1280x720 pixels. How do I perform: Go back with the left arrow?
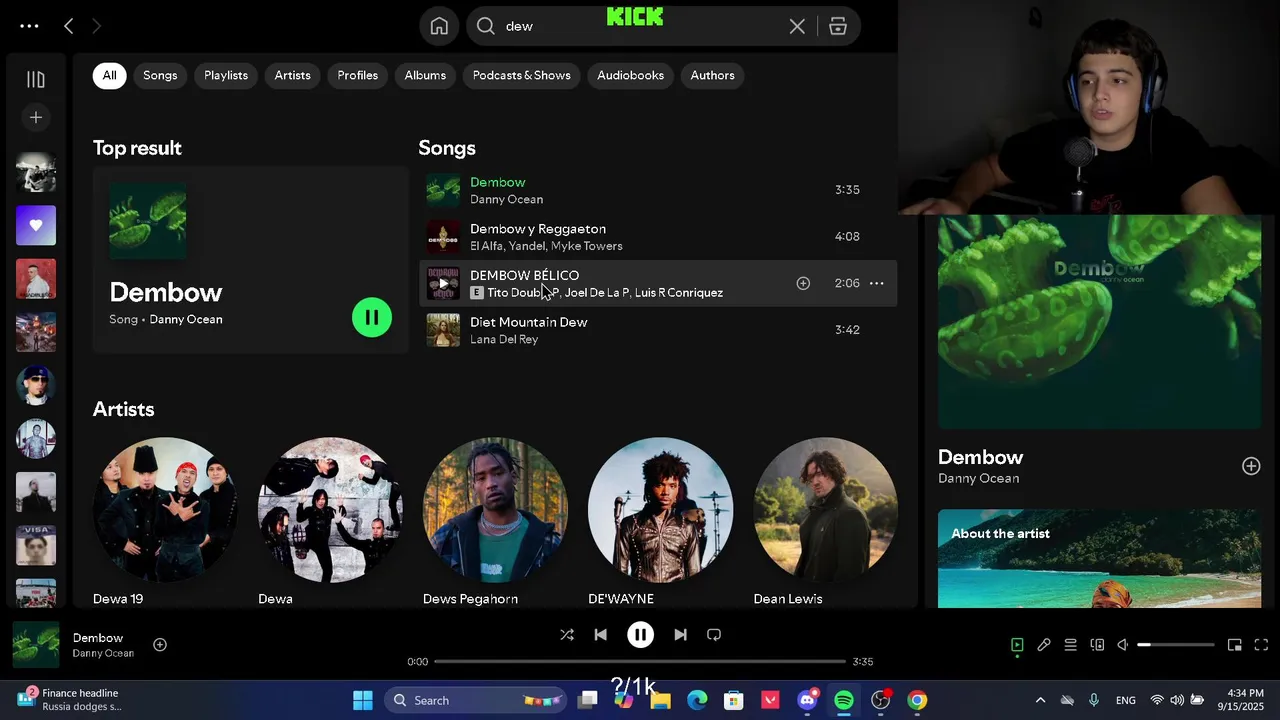coord(68,26)
